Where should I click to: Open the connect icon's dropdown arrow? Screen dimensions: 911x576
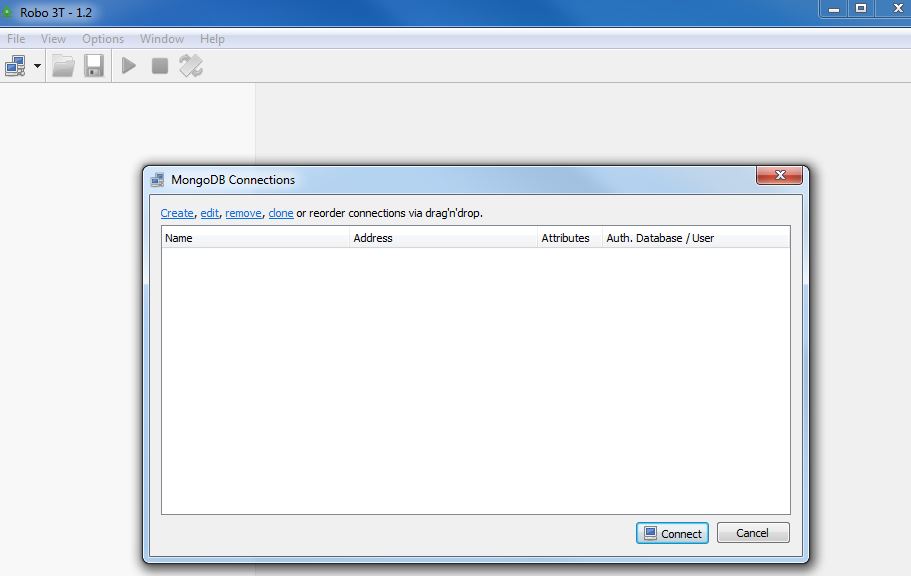(37, 66)
